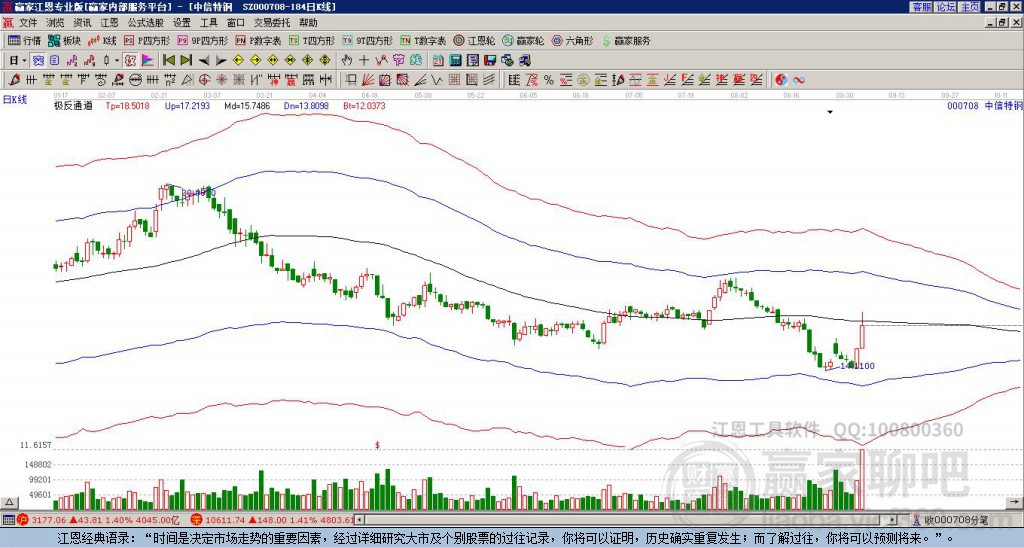Open the 9P四方形 tool
This screenshot has height=548, width=1024.
coord(202,40)
